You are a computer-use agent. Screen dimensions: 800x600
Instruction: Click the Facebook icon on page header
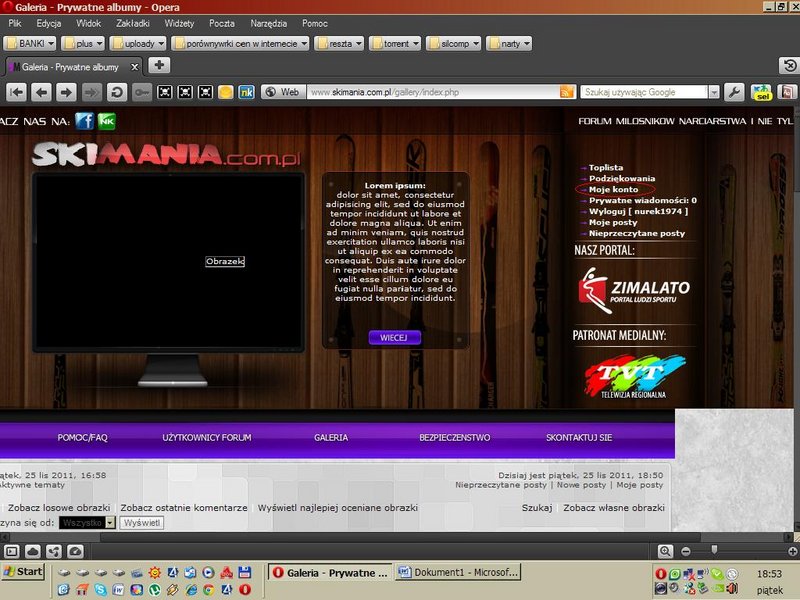click(x=84, y=121)
